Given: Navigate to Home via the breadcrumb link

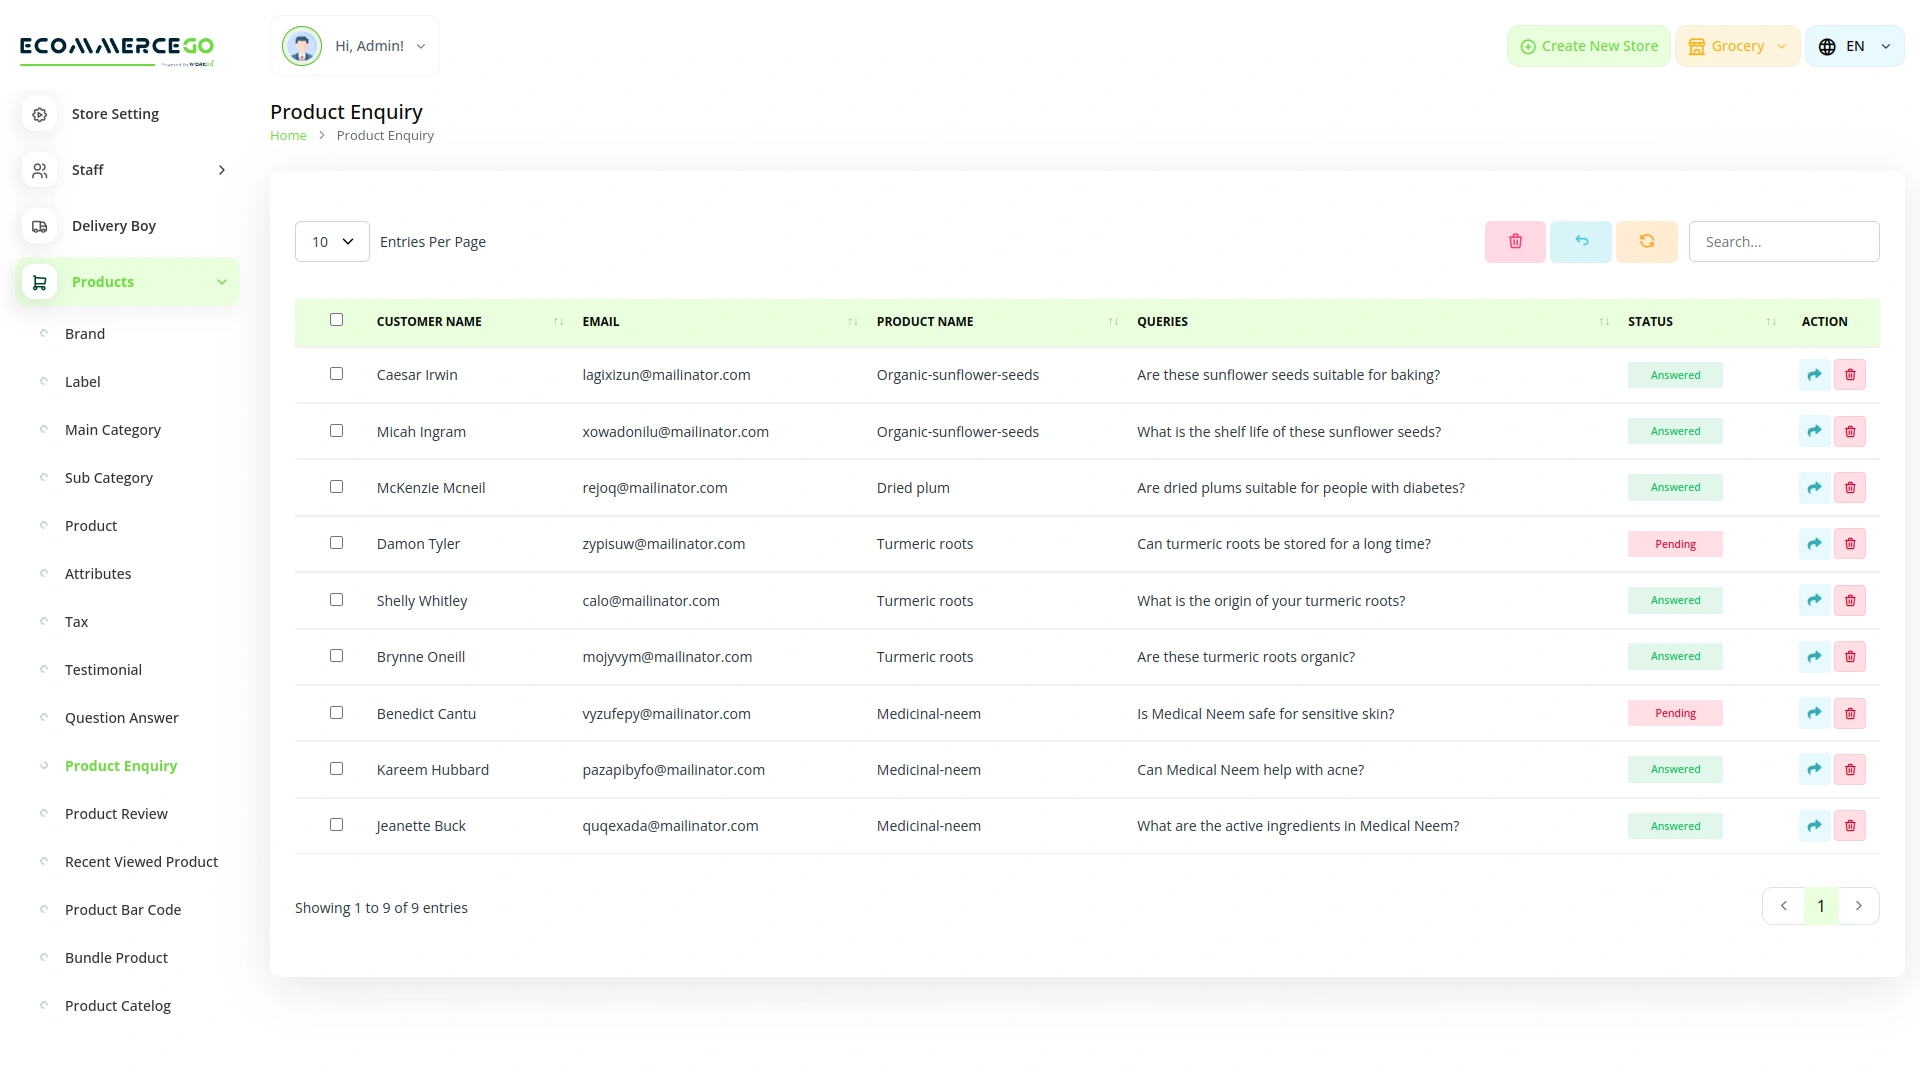Looking at the screenshot, I should coord(288,135).
